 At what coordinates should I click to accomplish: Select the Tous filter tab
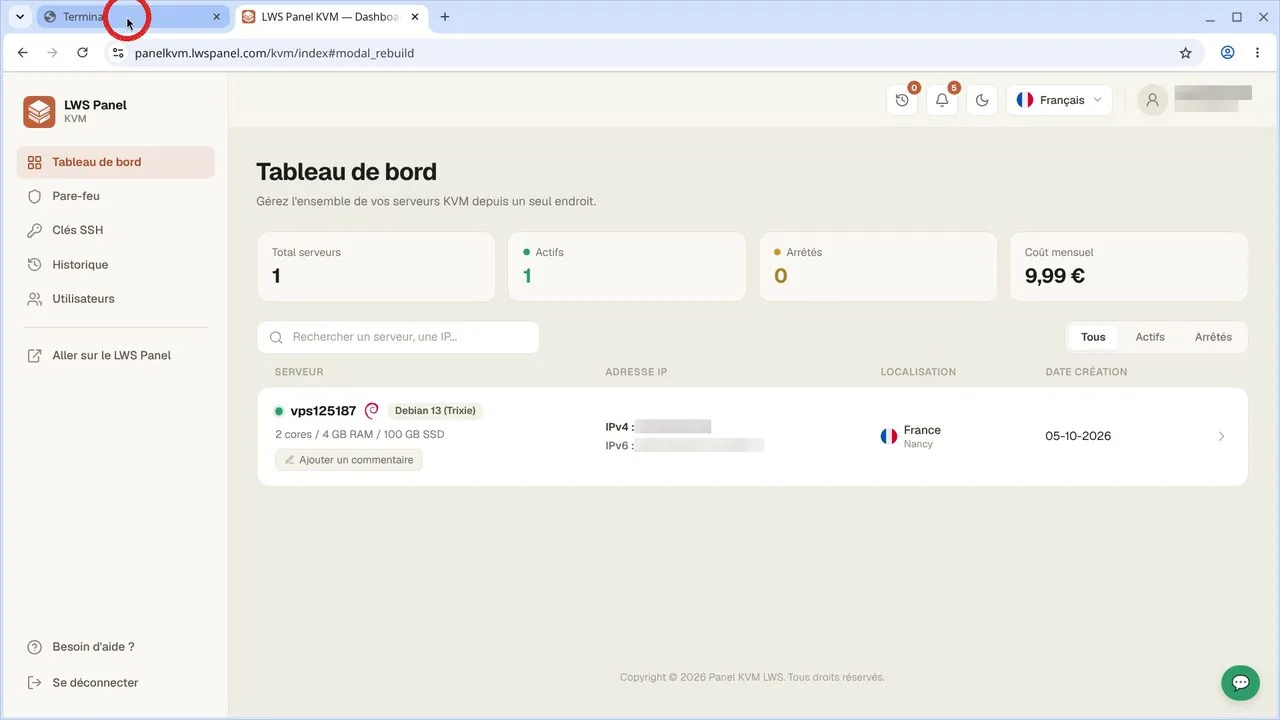[1093, 337]
